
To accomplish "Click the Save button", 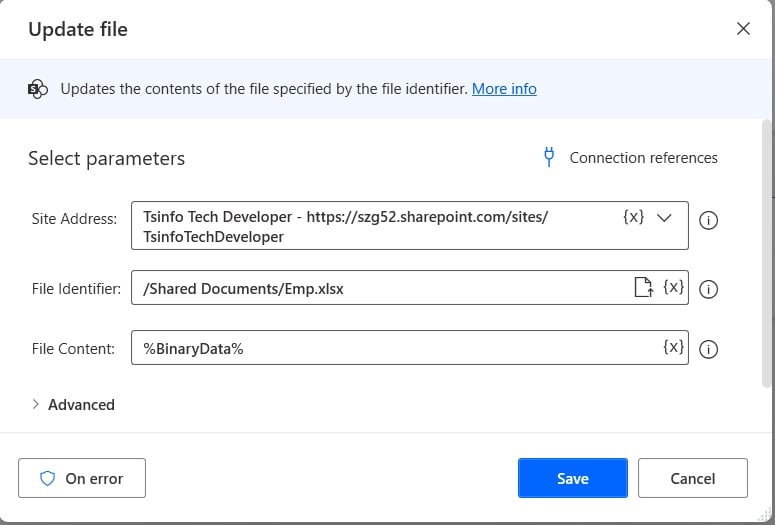I will (573, 478).
